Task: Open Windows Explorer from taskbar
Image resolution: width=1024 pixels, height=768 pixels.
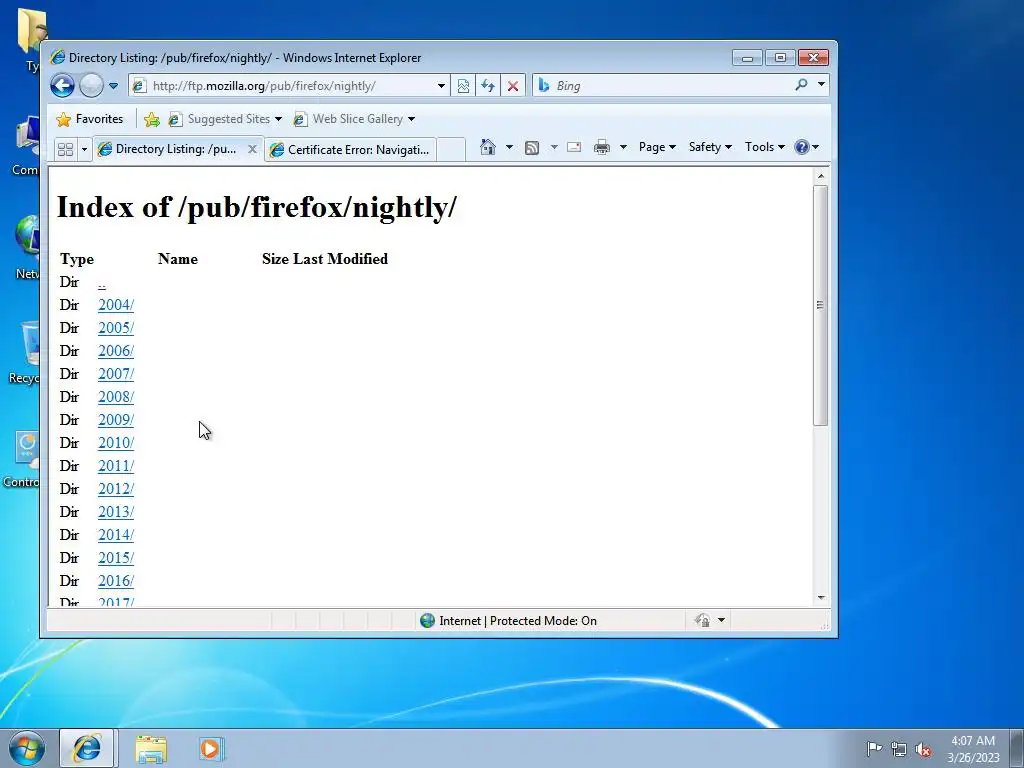Action: click(151, 748)
